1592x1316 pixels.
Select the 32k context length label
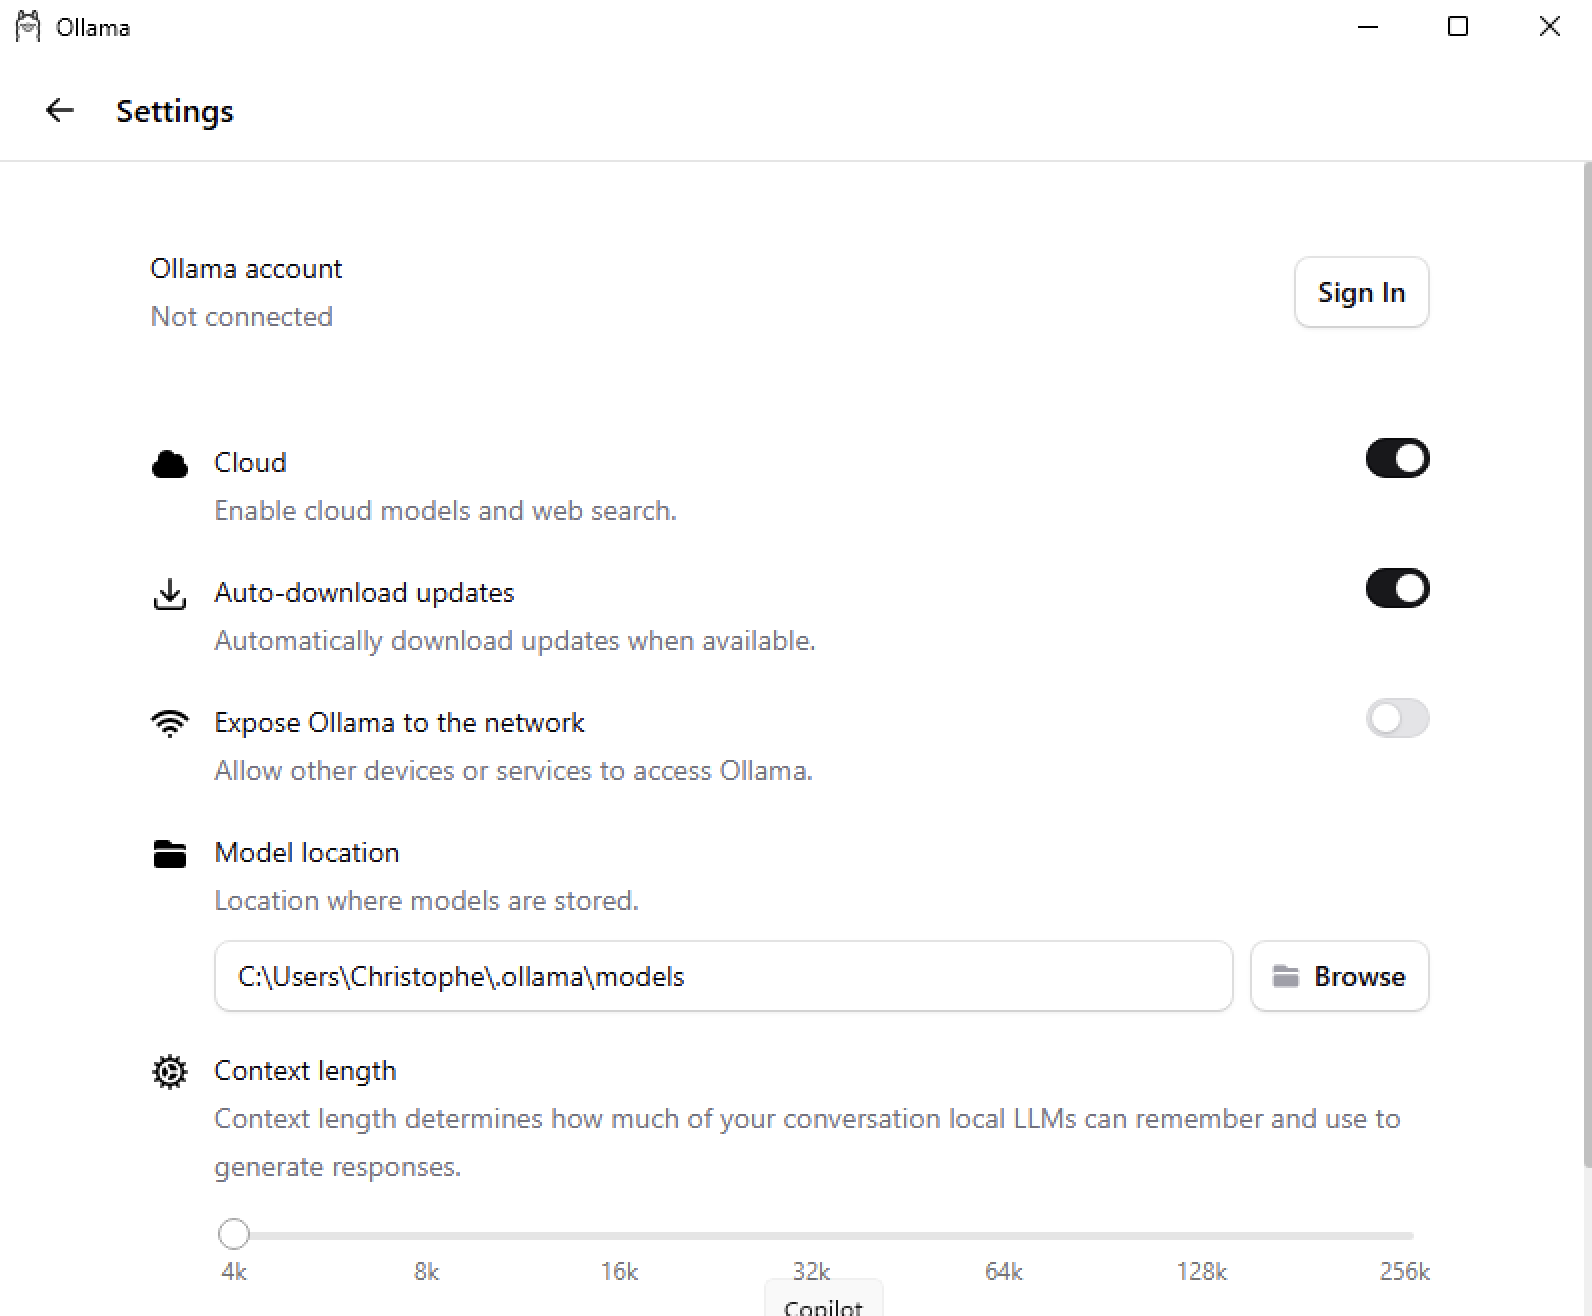811,1271
